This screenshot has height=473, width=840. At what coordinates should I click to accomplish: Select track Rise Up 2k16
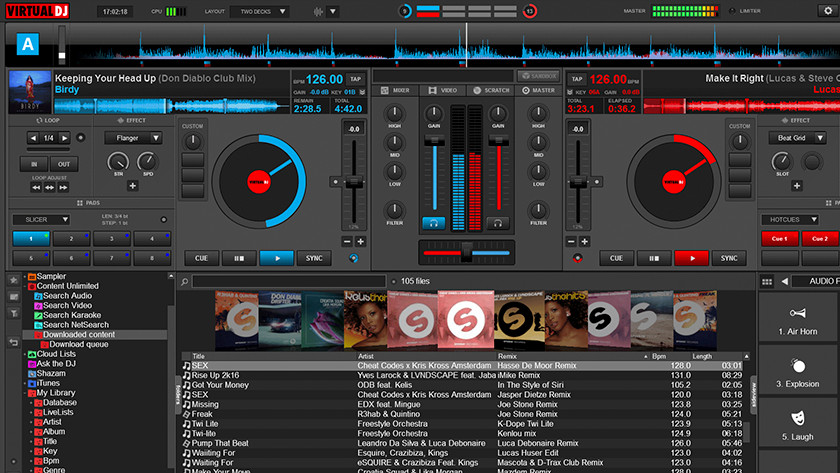point(464,376)
